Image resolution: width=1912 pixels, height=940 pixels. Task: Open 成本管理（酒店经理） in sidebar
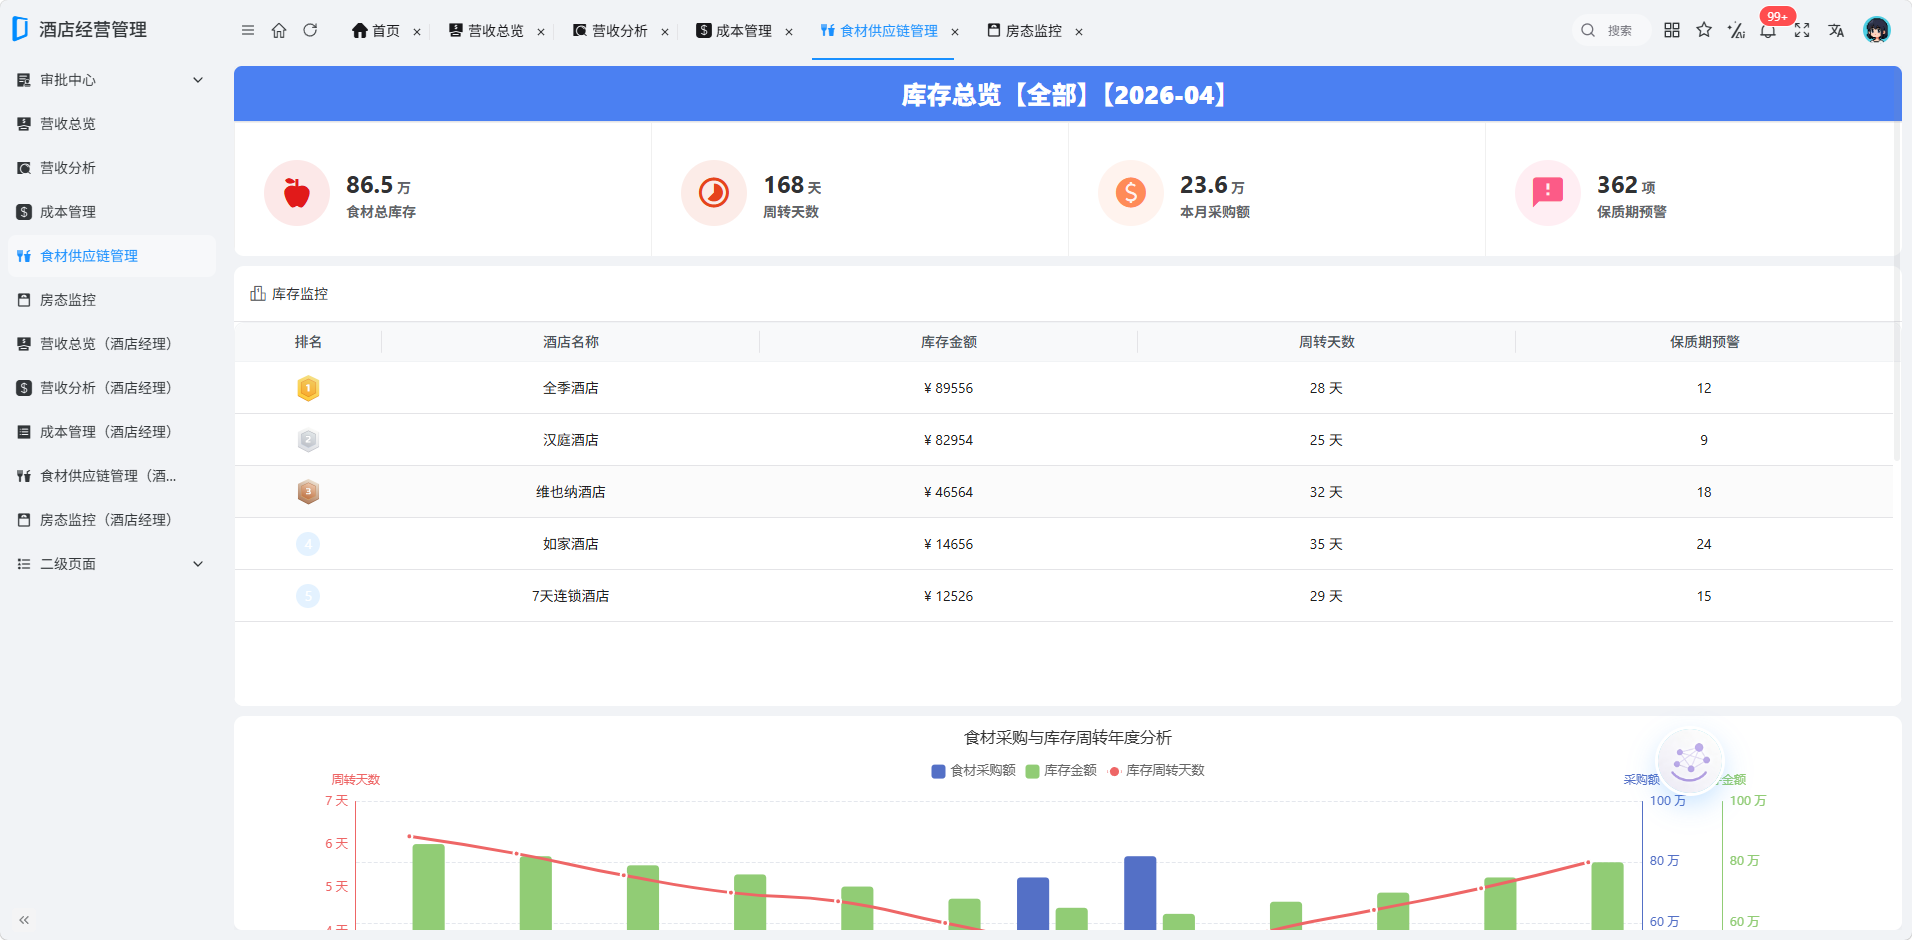pyautogui.click(x=112, y=432)
